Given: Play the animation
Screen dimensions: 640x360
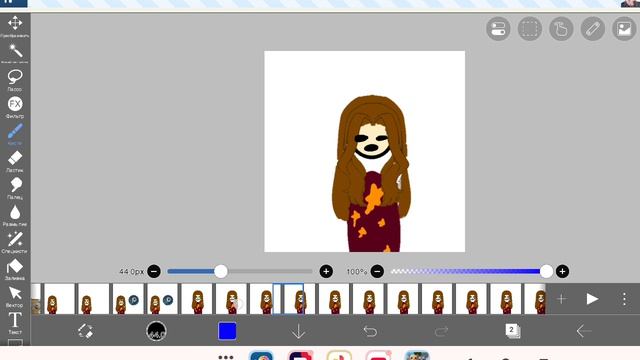Looking at the screenshot, I should point(592,299).
